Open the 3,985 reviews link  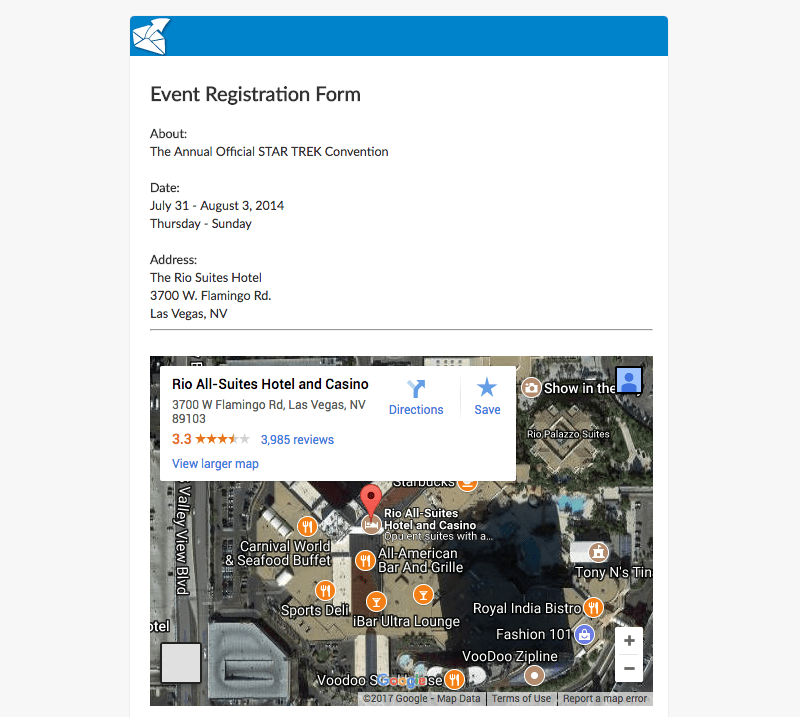(297, 440)
